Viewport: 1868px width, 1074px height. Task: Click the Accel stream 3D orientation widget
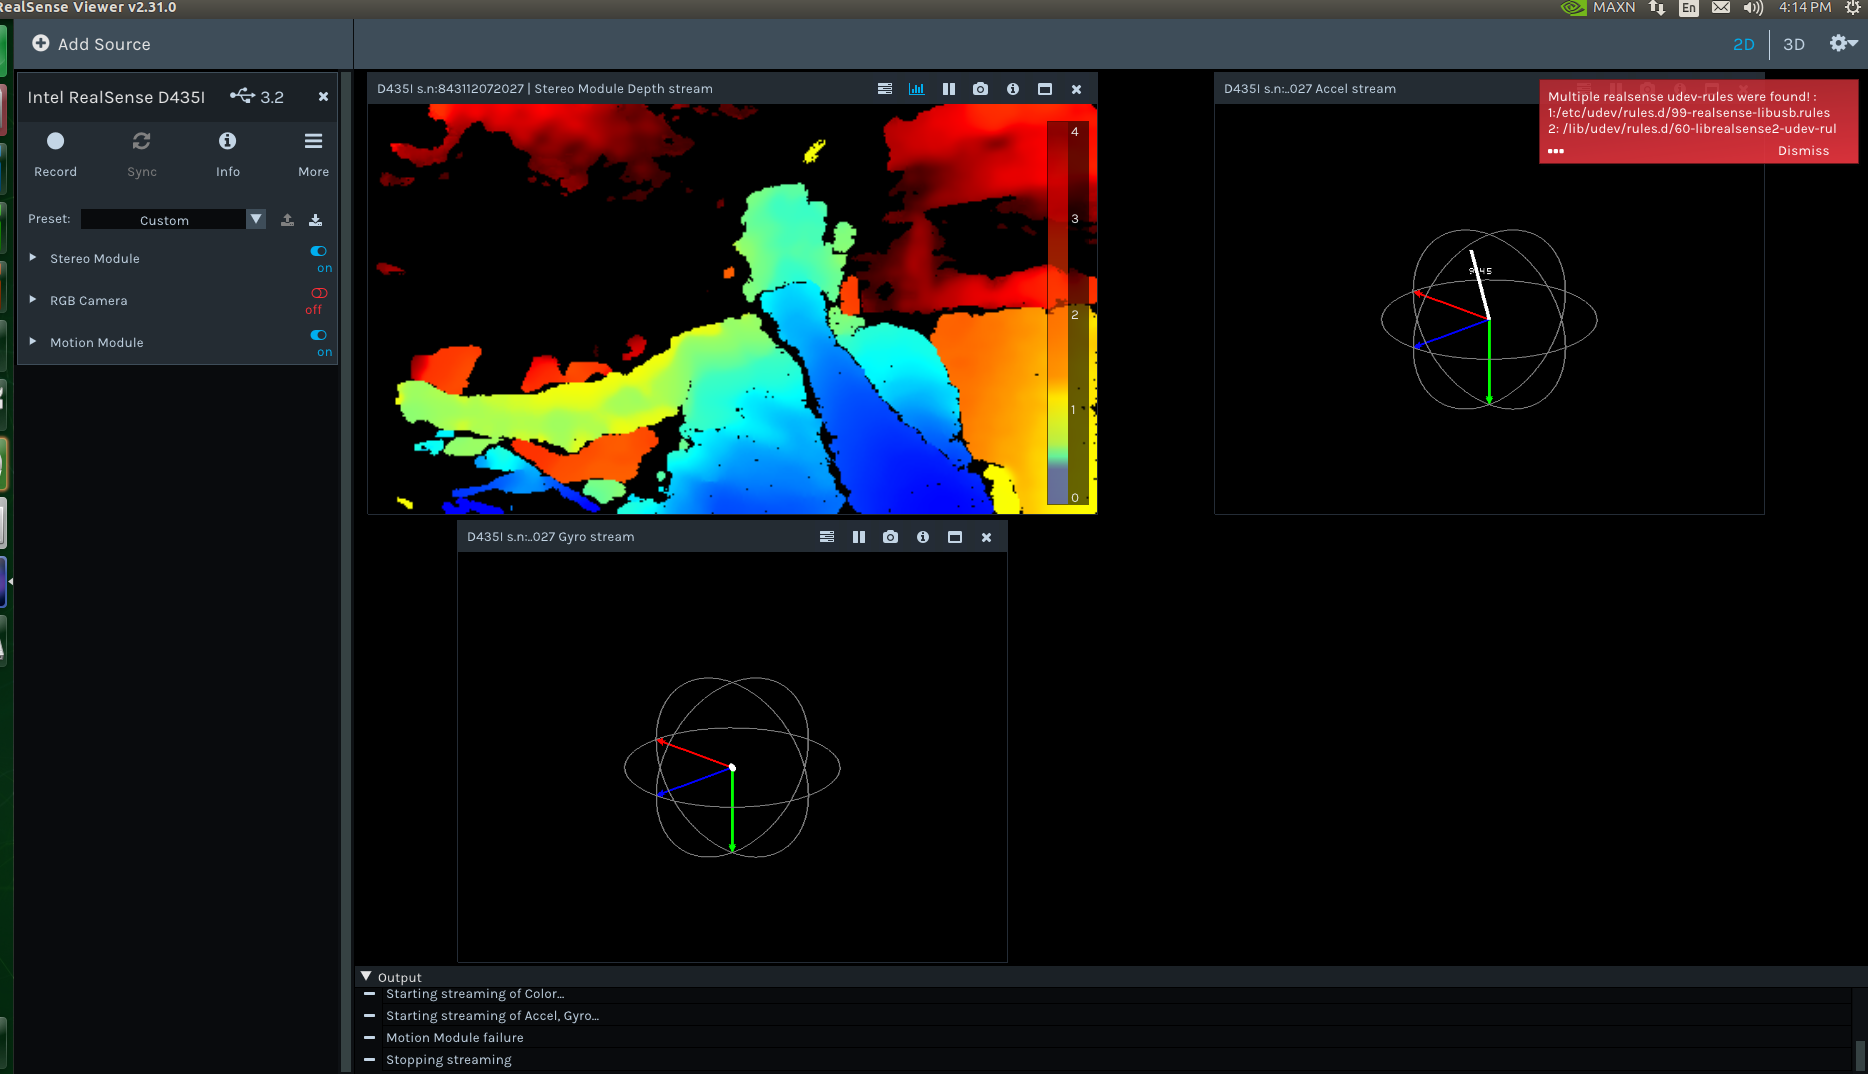tap(1489, 320)
